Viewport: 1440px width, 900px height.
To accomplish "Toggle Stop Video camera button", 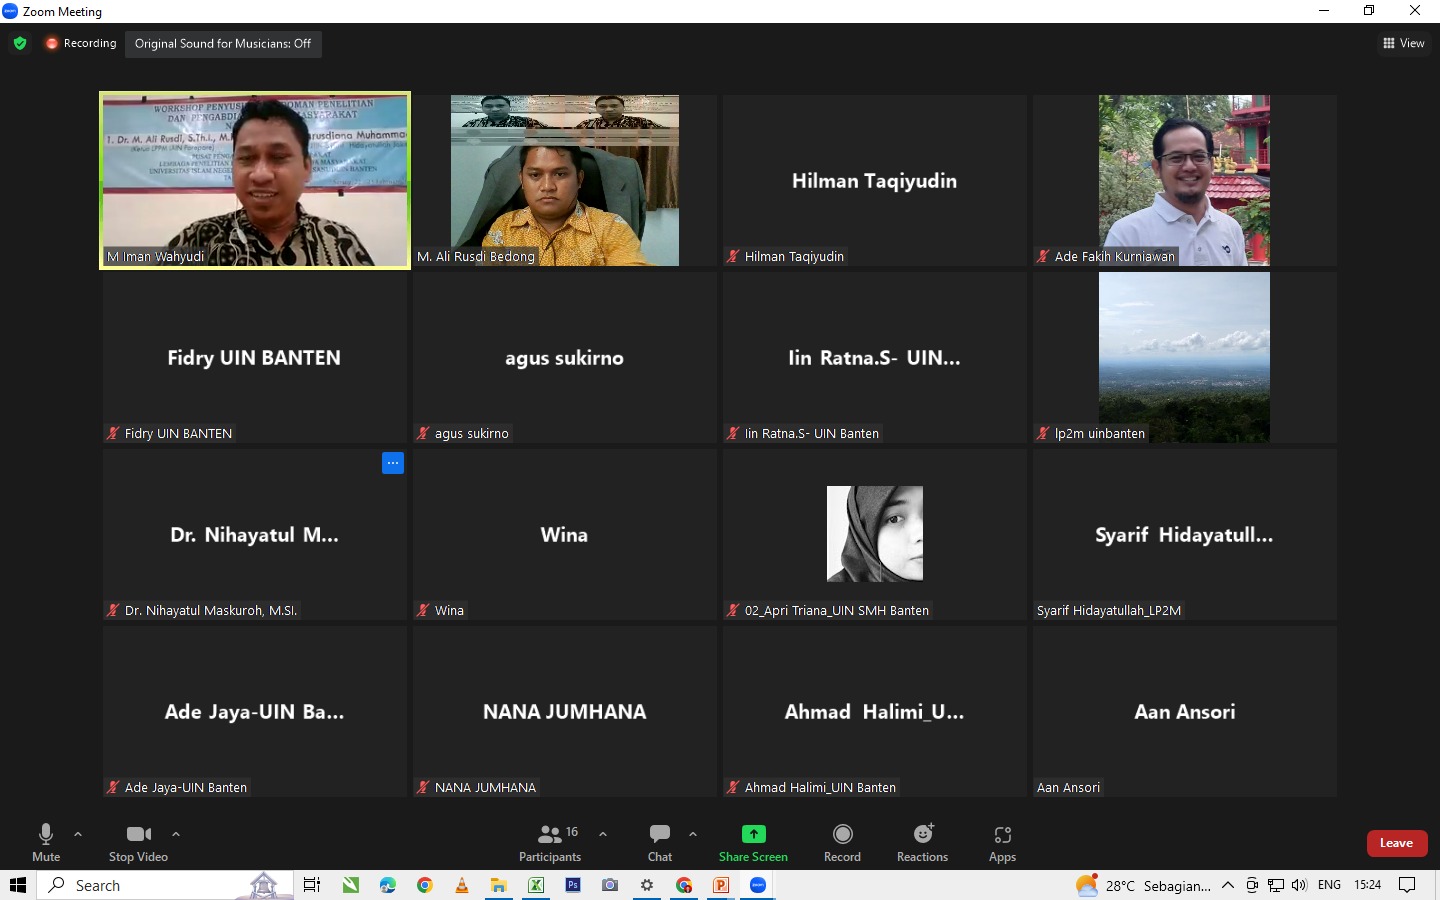I will [138, 835].
